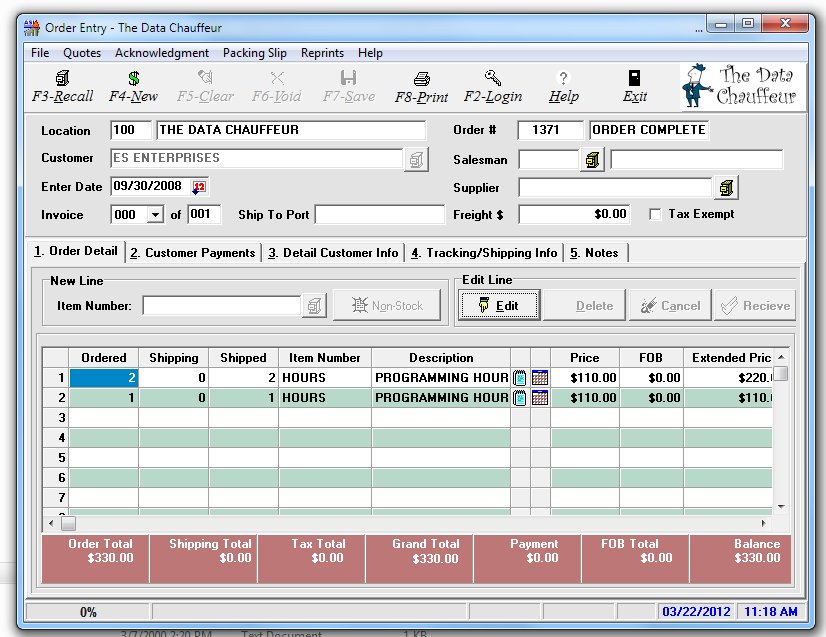Image resolution: width=826 pixels, height=637 pixels.
Task: Click the Data Chauffeur logo
Action: [742, 86]
